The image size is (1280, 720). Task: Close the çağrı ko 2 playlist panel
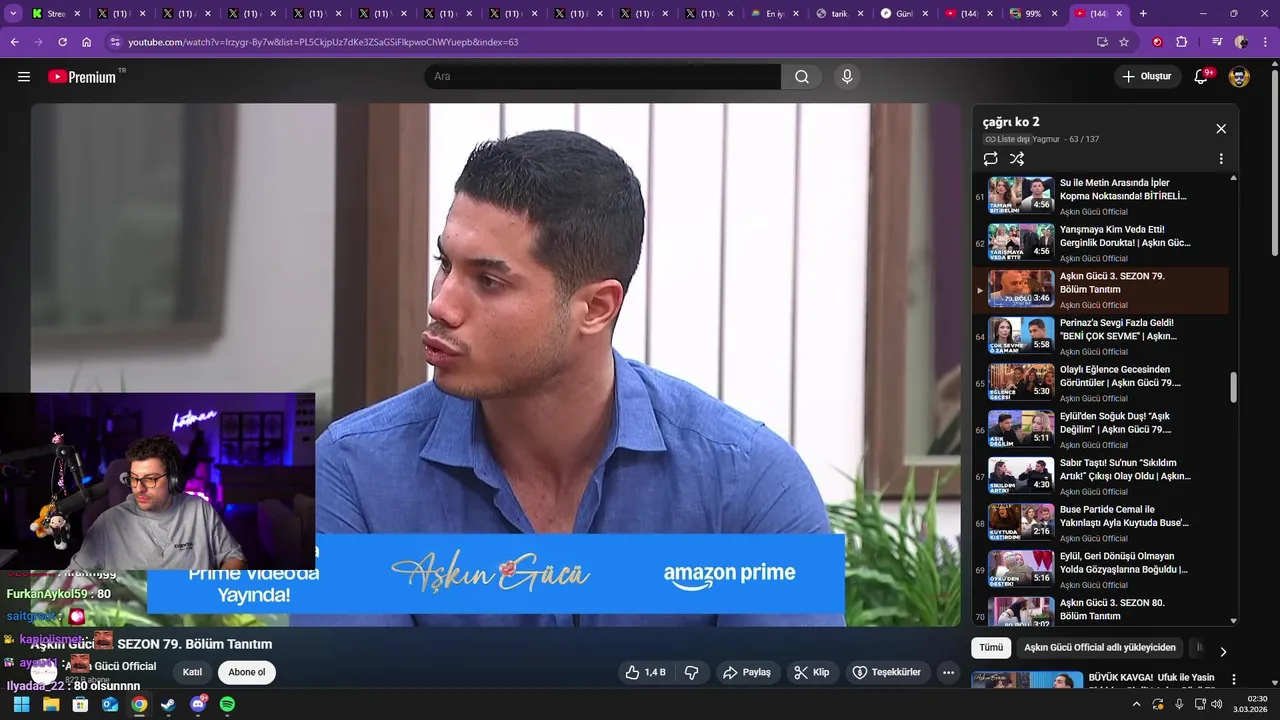[x=1221, y=129]
